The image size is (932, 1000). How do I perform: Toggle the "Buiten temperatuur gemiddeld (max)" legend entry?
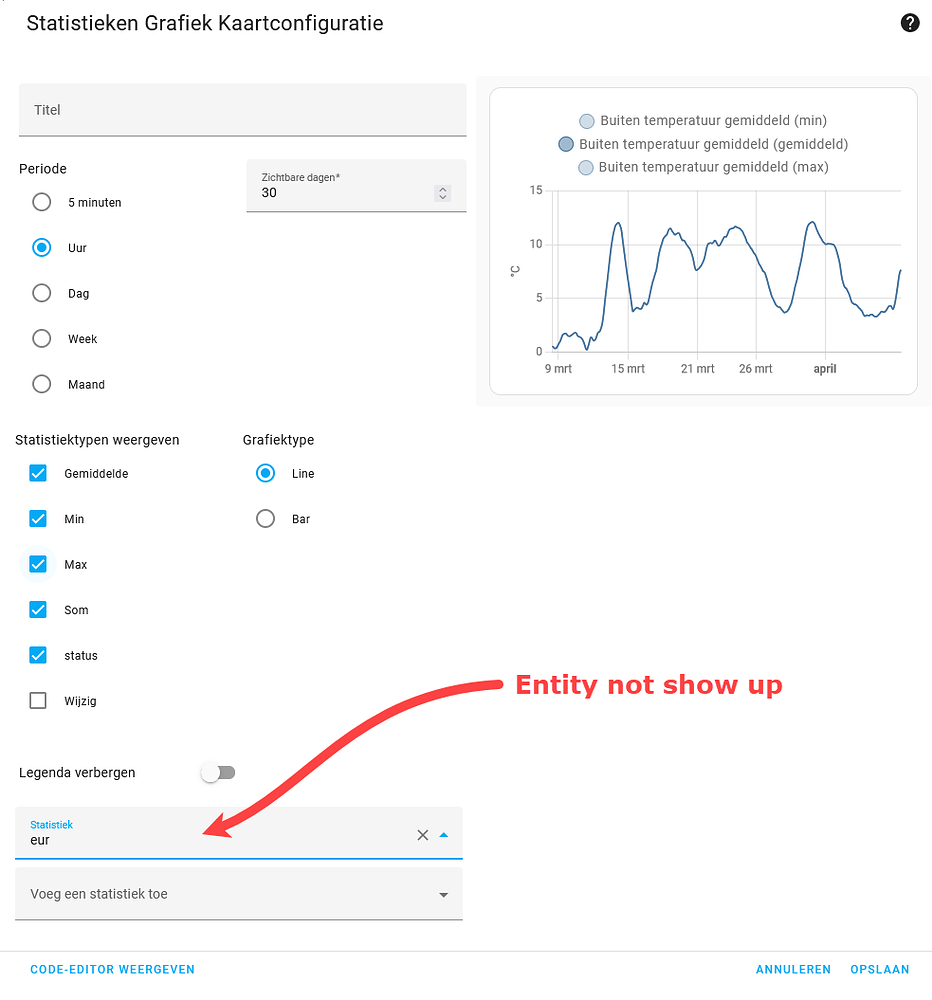(x=586, y=166)
